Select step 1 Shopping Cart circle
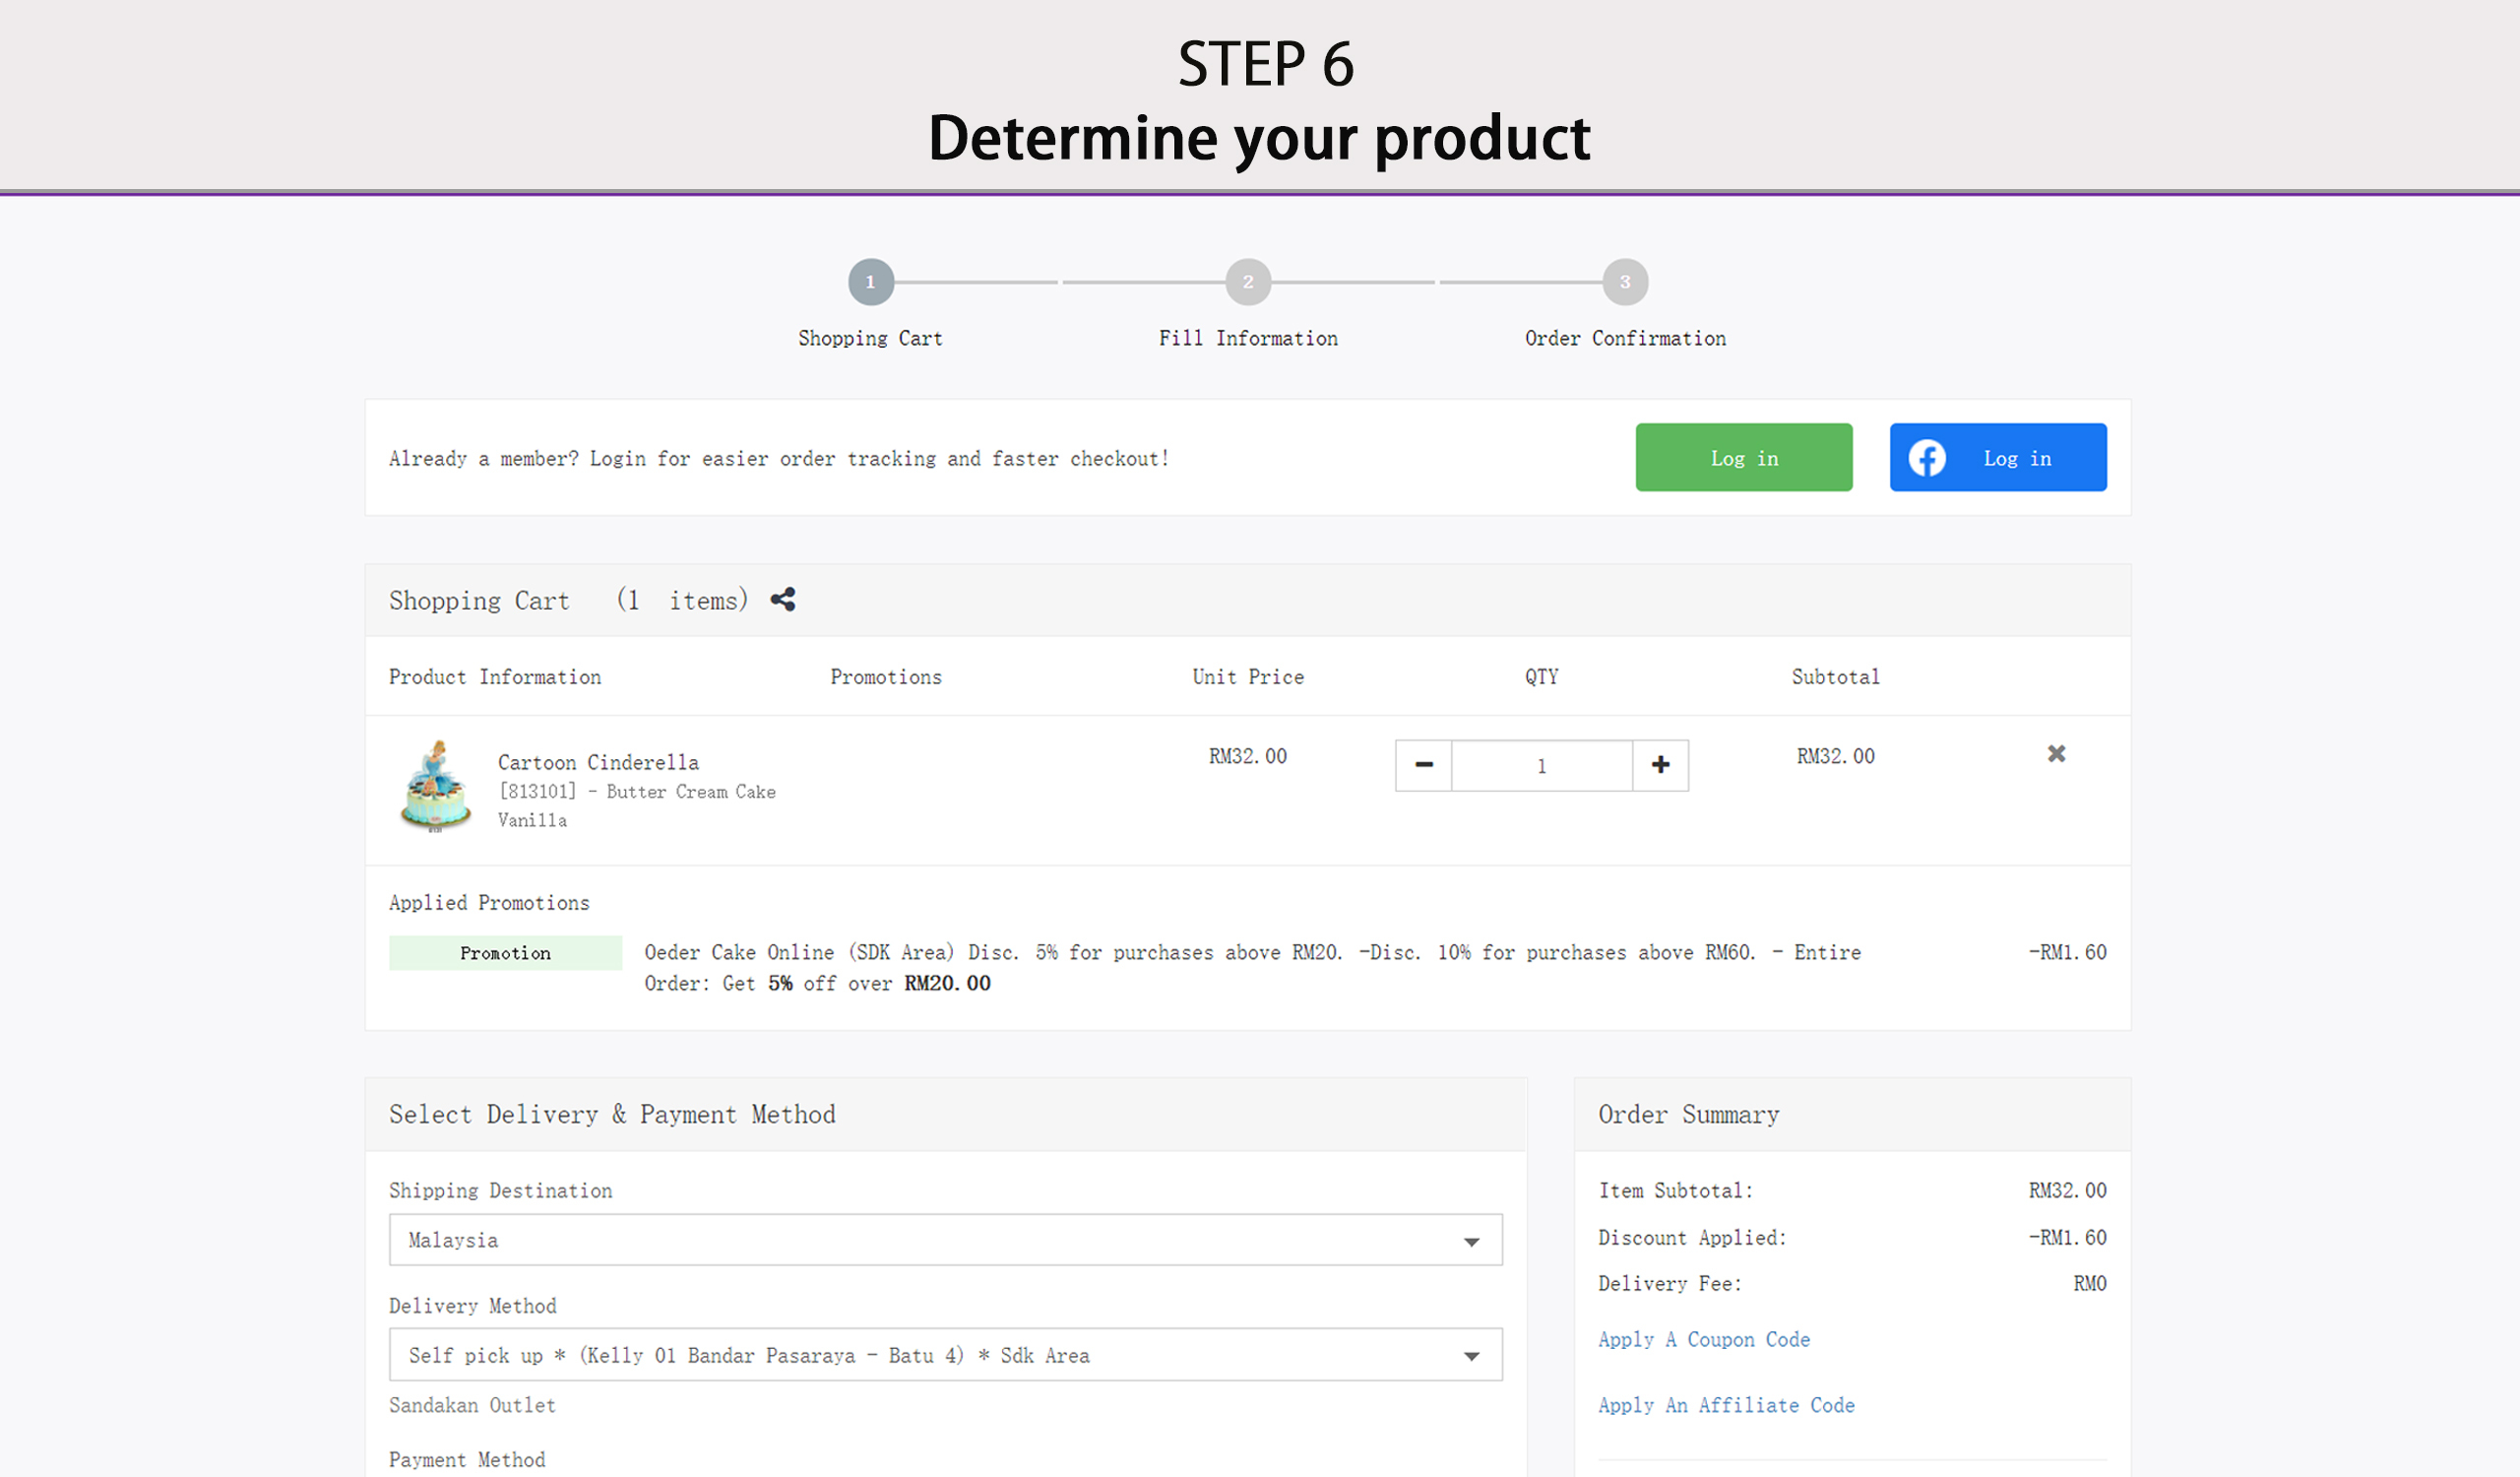The height and width of the screenshot is (1477, 2520). click(x=870, y=282)
